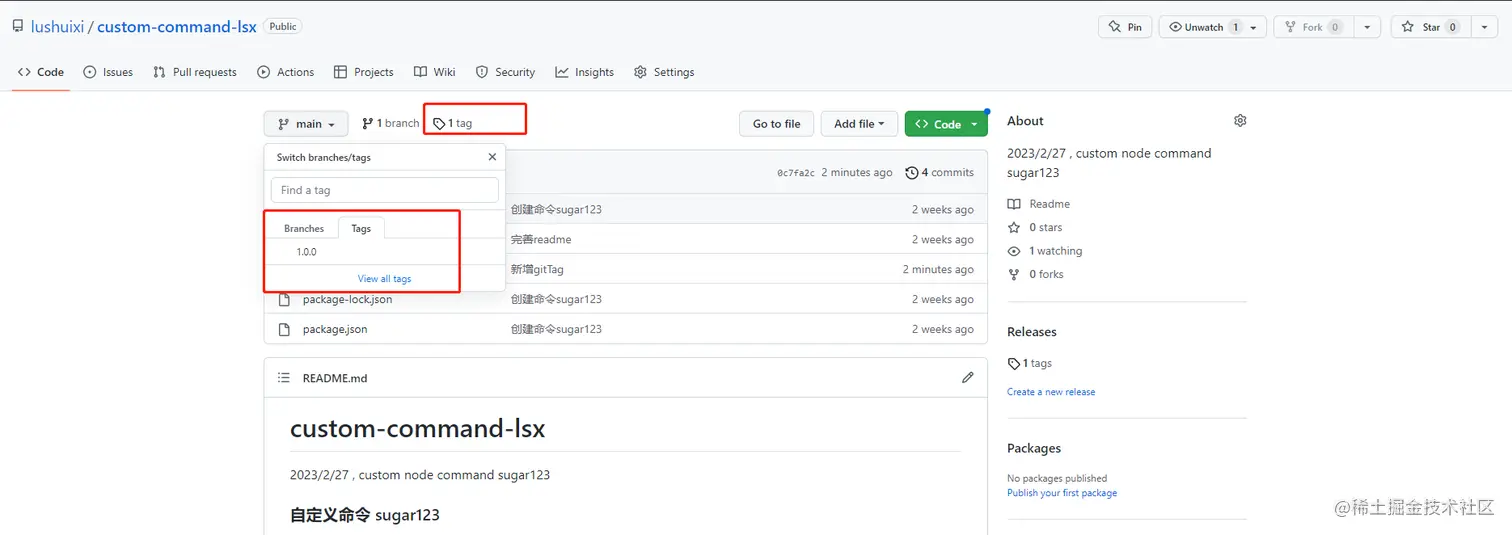
Task: Click the 1 watching link
Action: pyautogui.click(x=1045, y=251)
